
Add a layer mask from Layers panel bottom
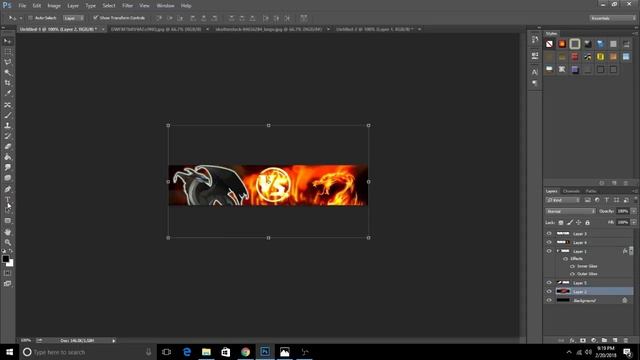pos(583,340)
